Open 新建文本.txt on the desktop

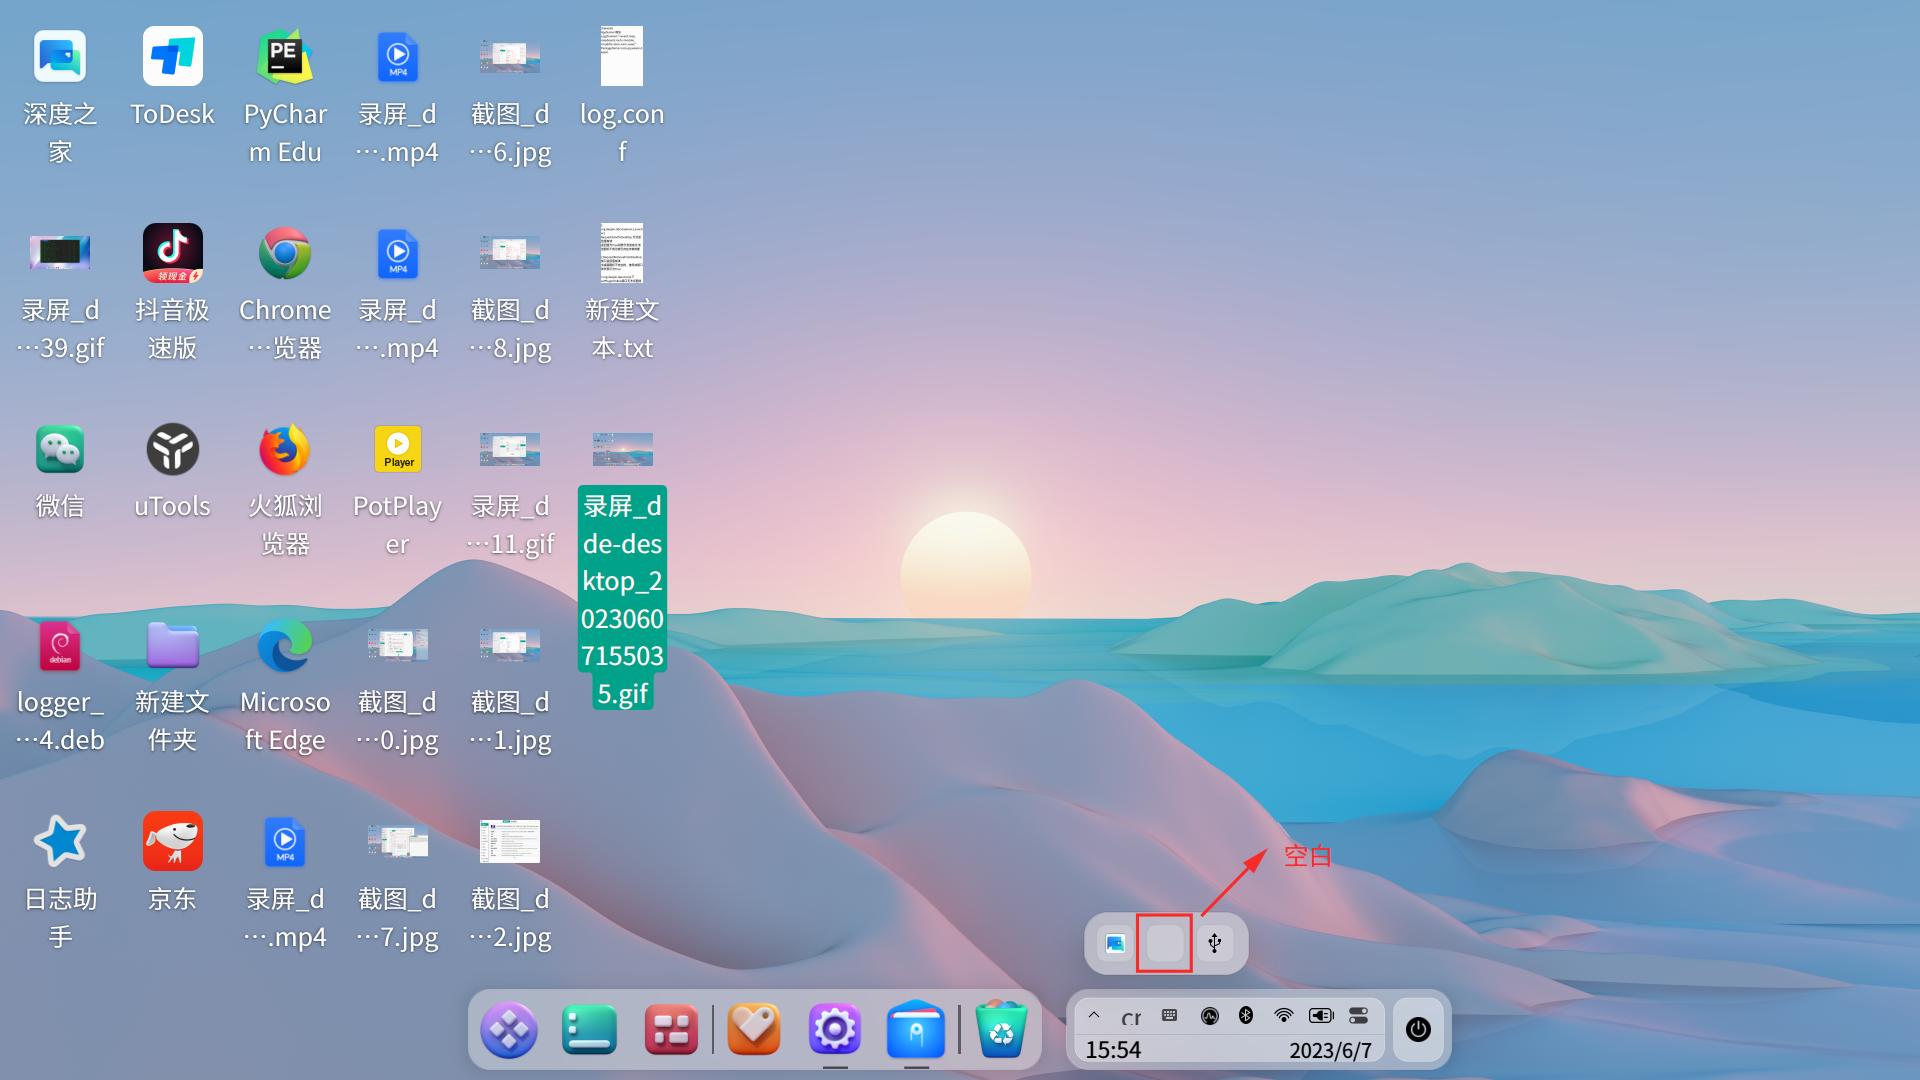pyautogui.click(x=622, y=253)
